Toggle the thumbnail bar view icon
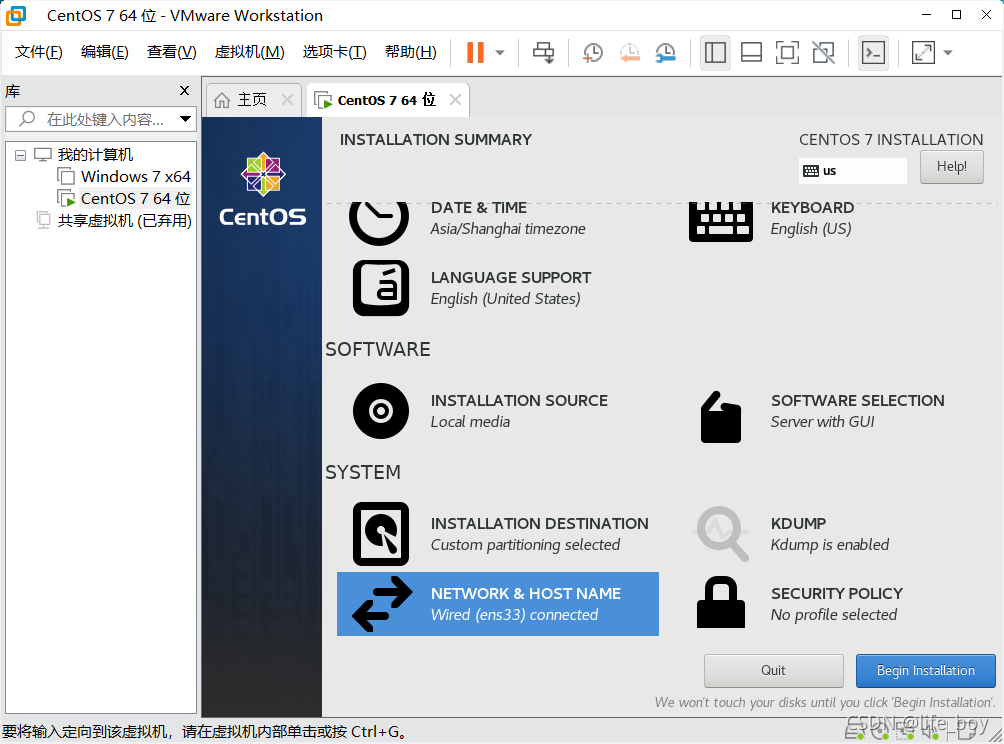The image size is (1004, 744). pos(751,53)
